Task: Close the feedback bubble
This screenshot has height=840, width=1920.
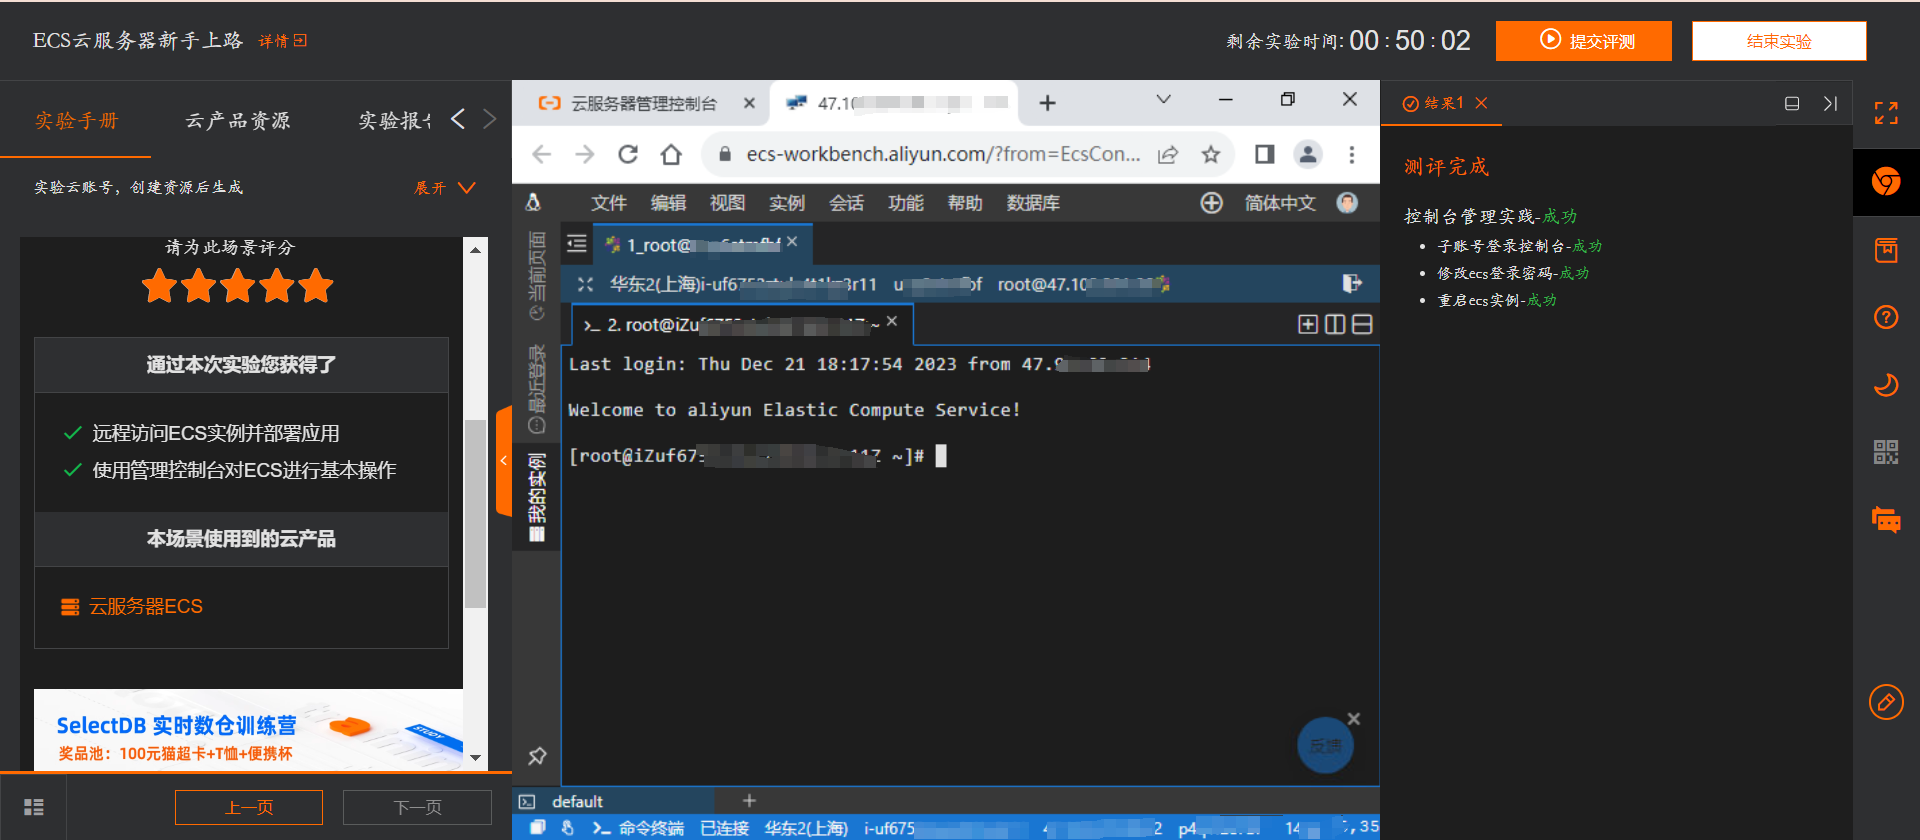Action: (1353, 719)
